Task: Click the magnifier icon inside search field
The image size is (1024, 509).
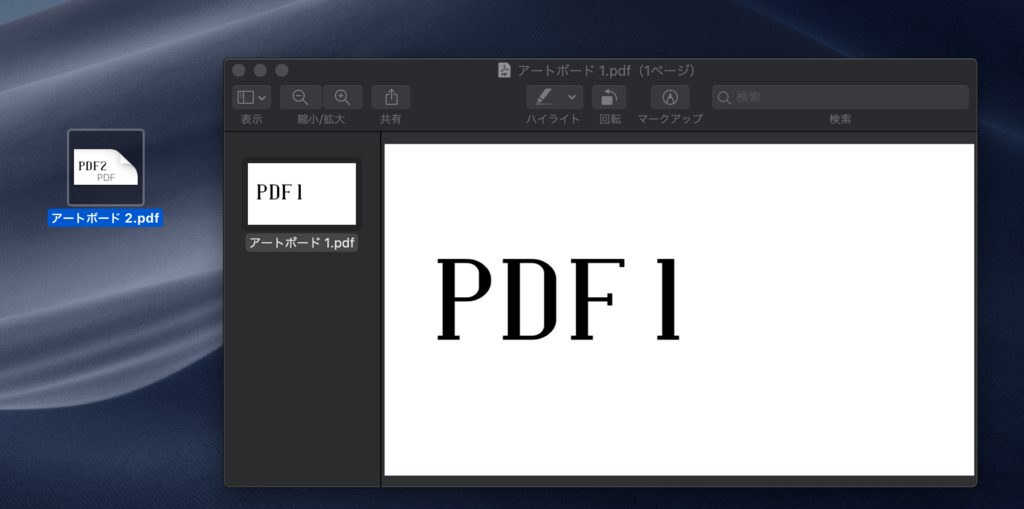Action: pos(724,97)
